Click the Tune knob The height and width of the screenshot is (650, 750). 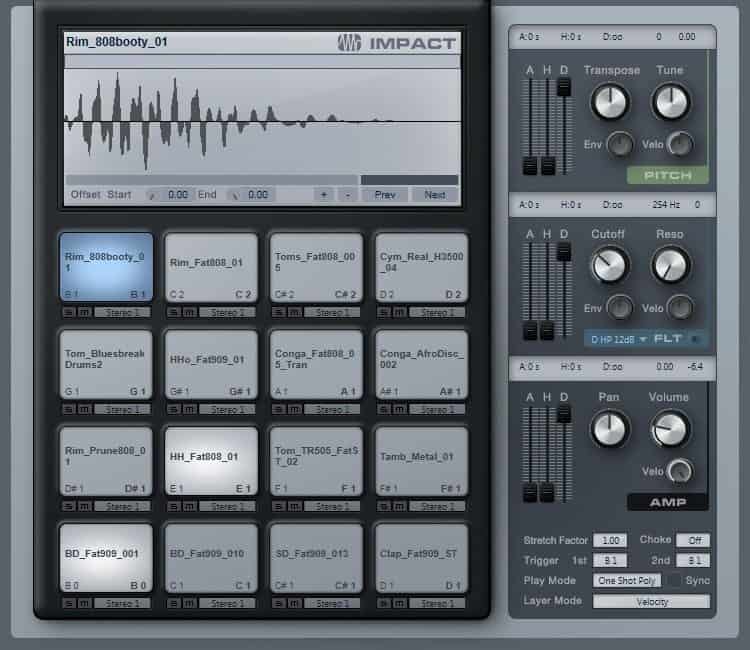[670, 101]
